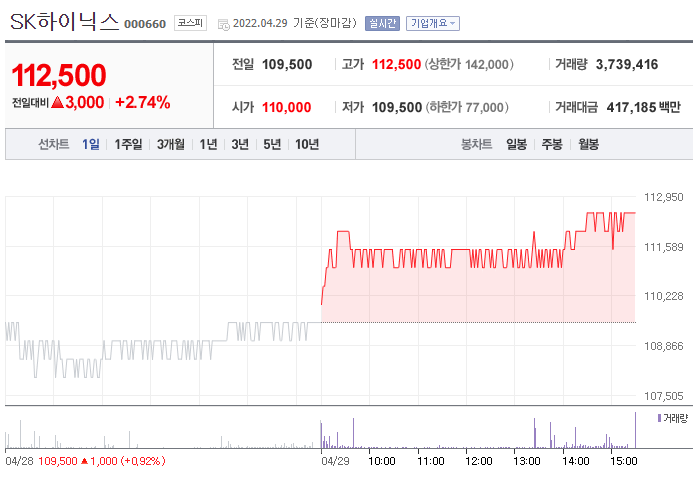
Task: Click the 108,866 y-axis label
Action: coord(663,346)
